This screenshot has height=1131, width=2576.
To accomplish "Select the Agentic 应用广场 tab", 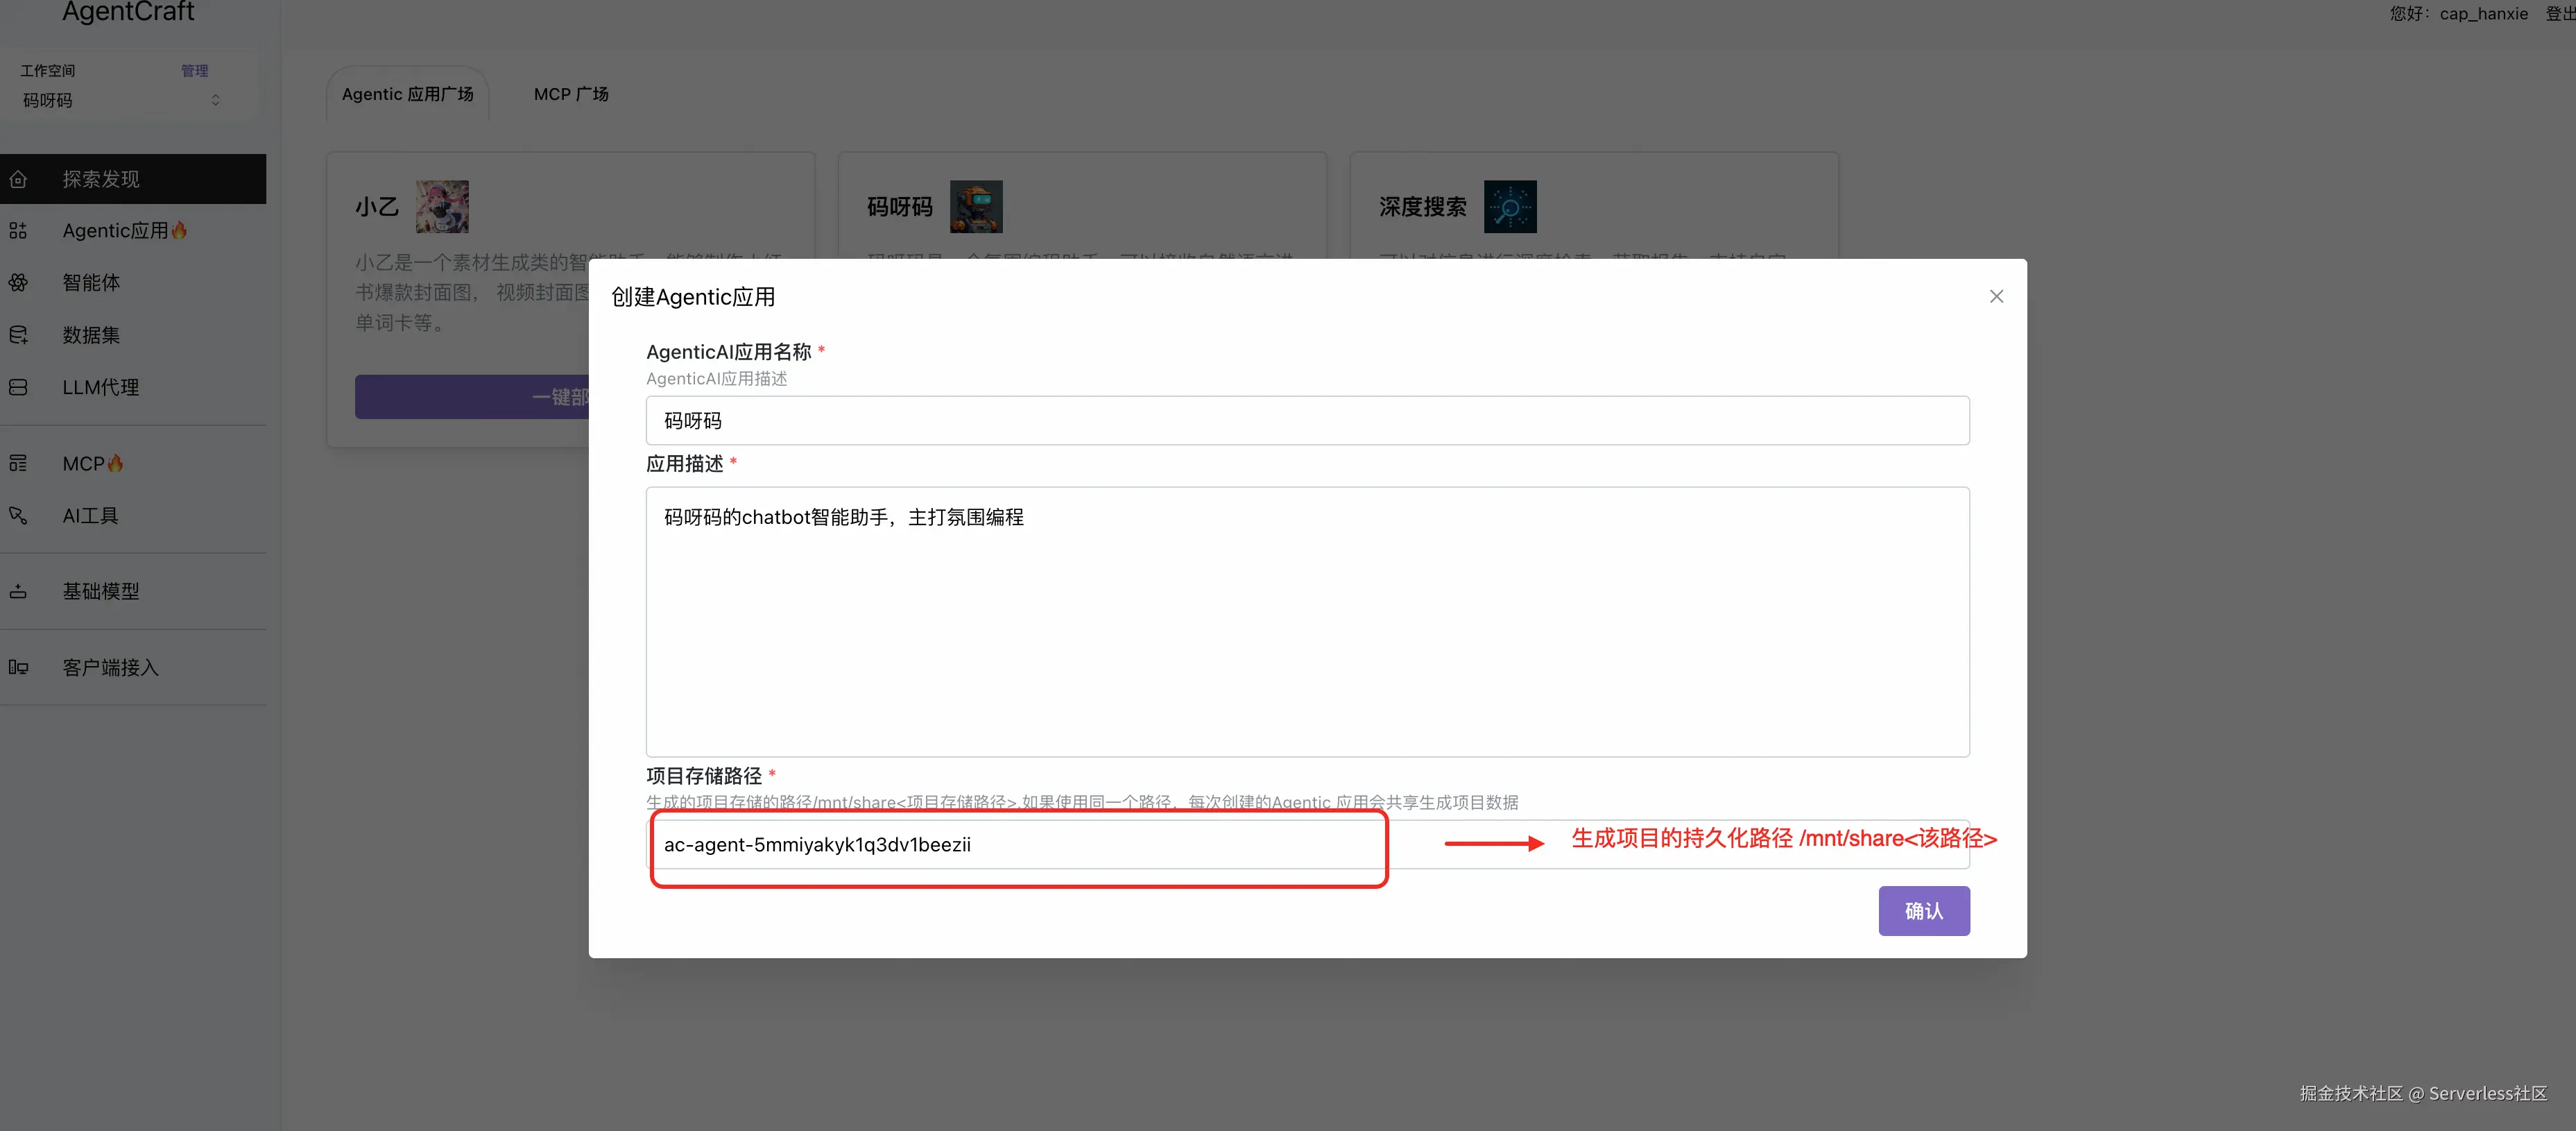I will [407, 94].
